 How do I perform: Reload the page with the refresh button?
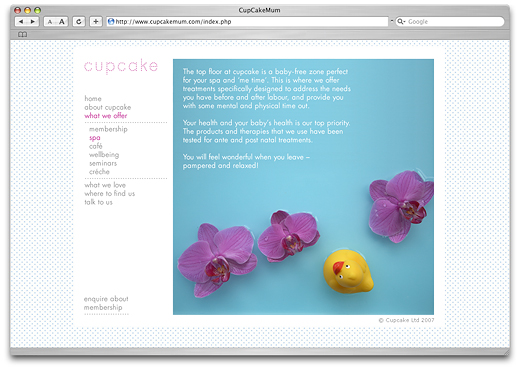(79, 22)
